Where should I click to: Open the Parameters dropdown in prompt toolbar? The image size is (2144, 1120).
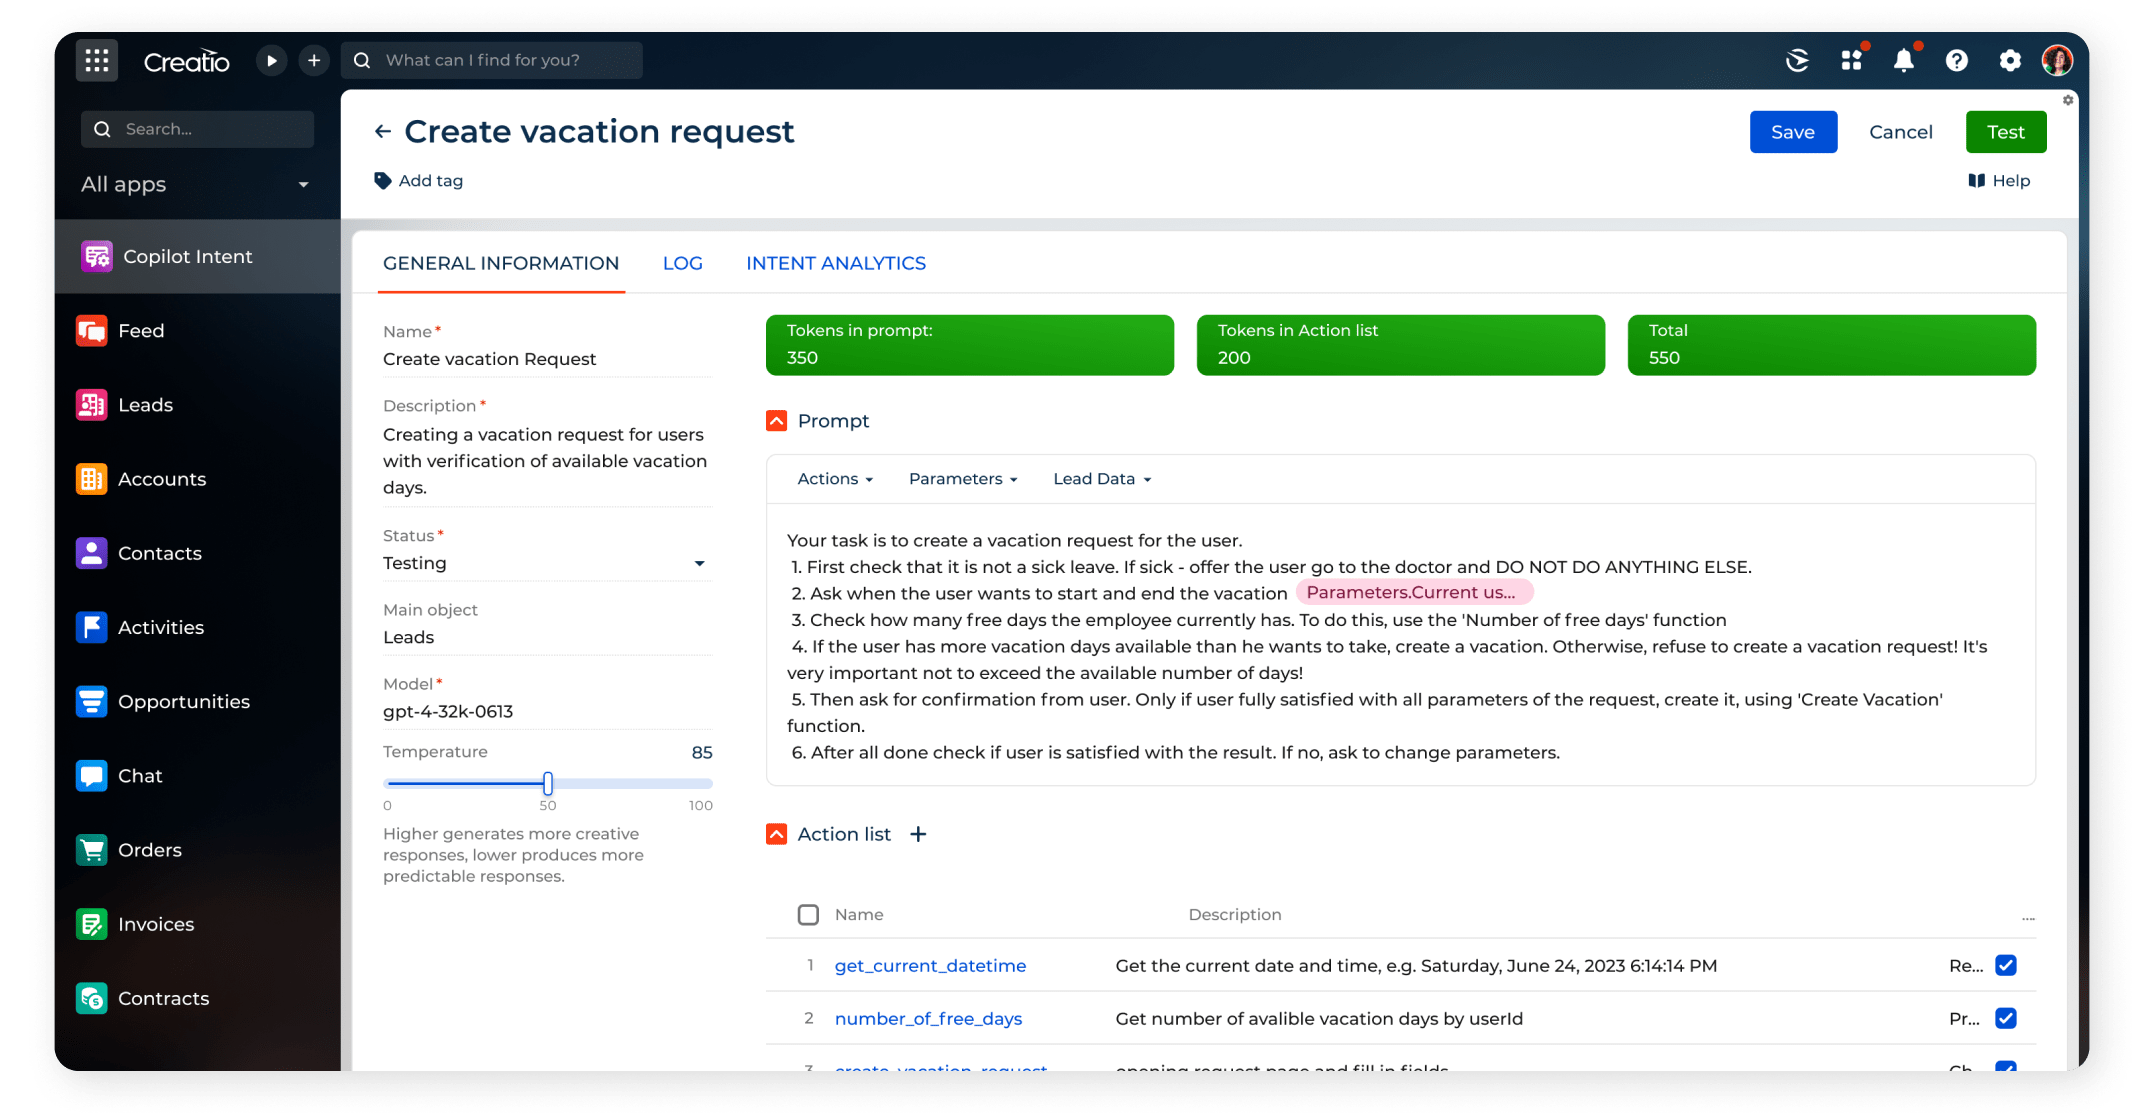pos(962,479)
